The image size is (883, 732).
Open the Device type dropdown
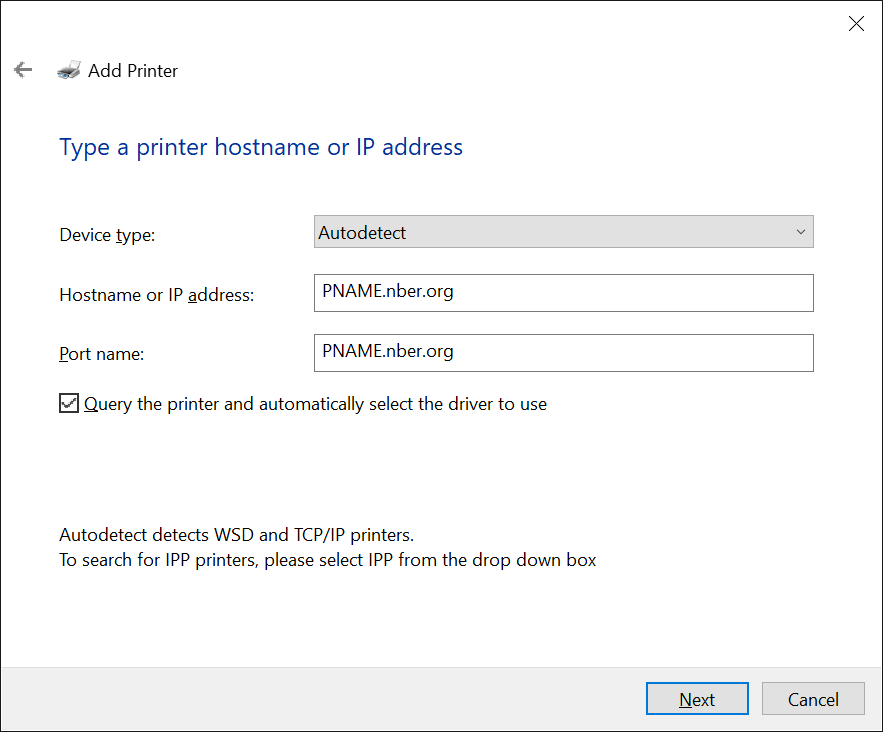(x=563, y=232)
